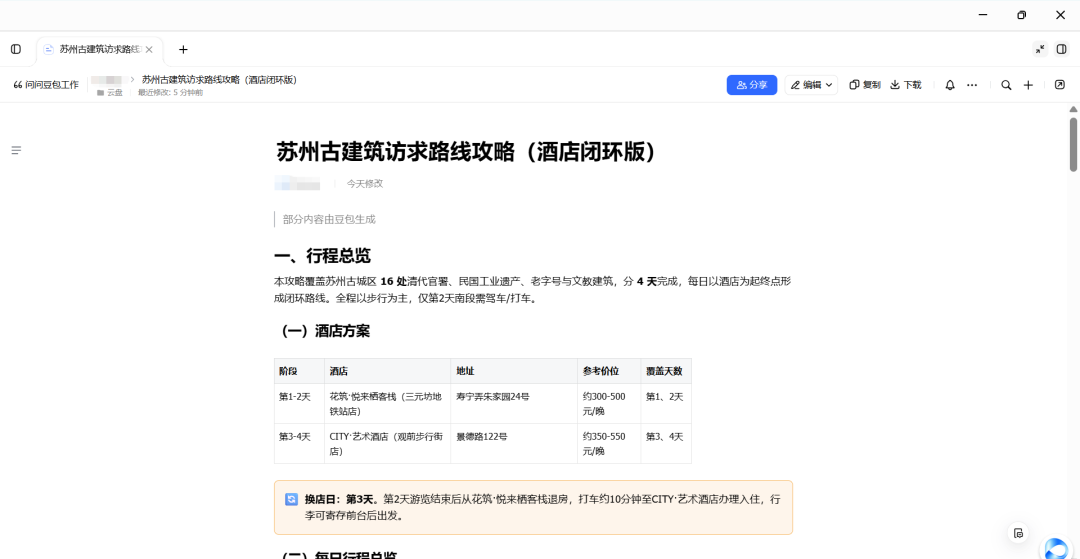Select the 酒店 table header cell
Screen dimensions: 1080x559
[x=388, y=371]
